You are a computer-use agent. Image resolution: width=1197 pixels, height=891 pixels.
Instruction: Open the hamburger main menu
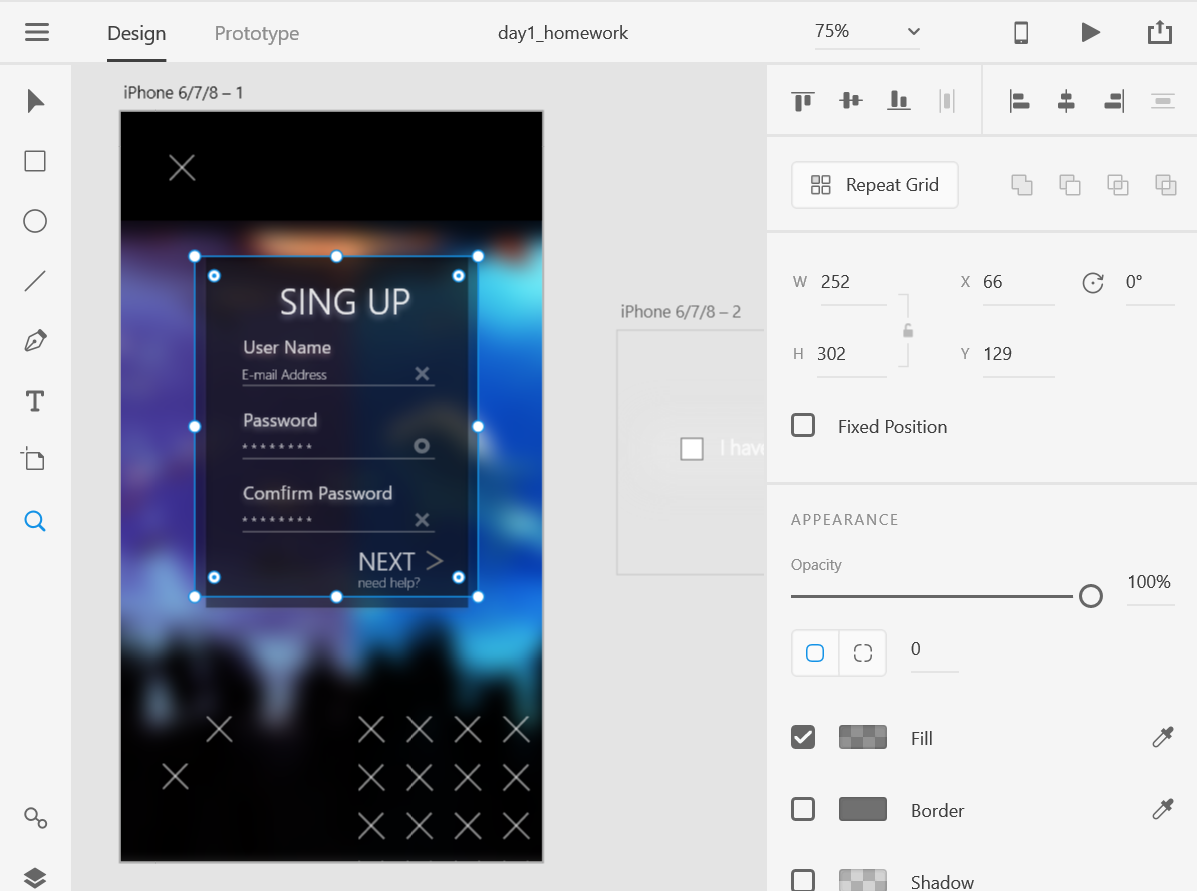[37, 32]
